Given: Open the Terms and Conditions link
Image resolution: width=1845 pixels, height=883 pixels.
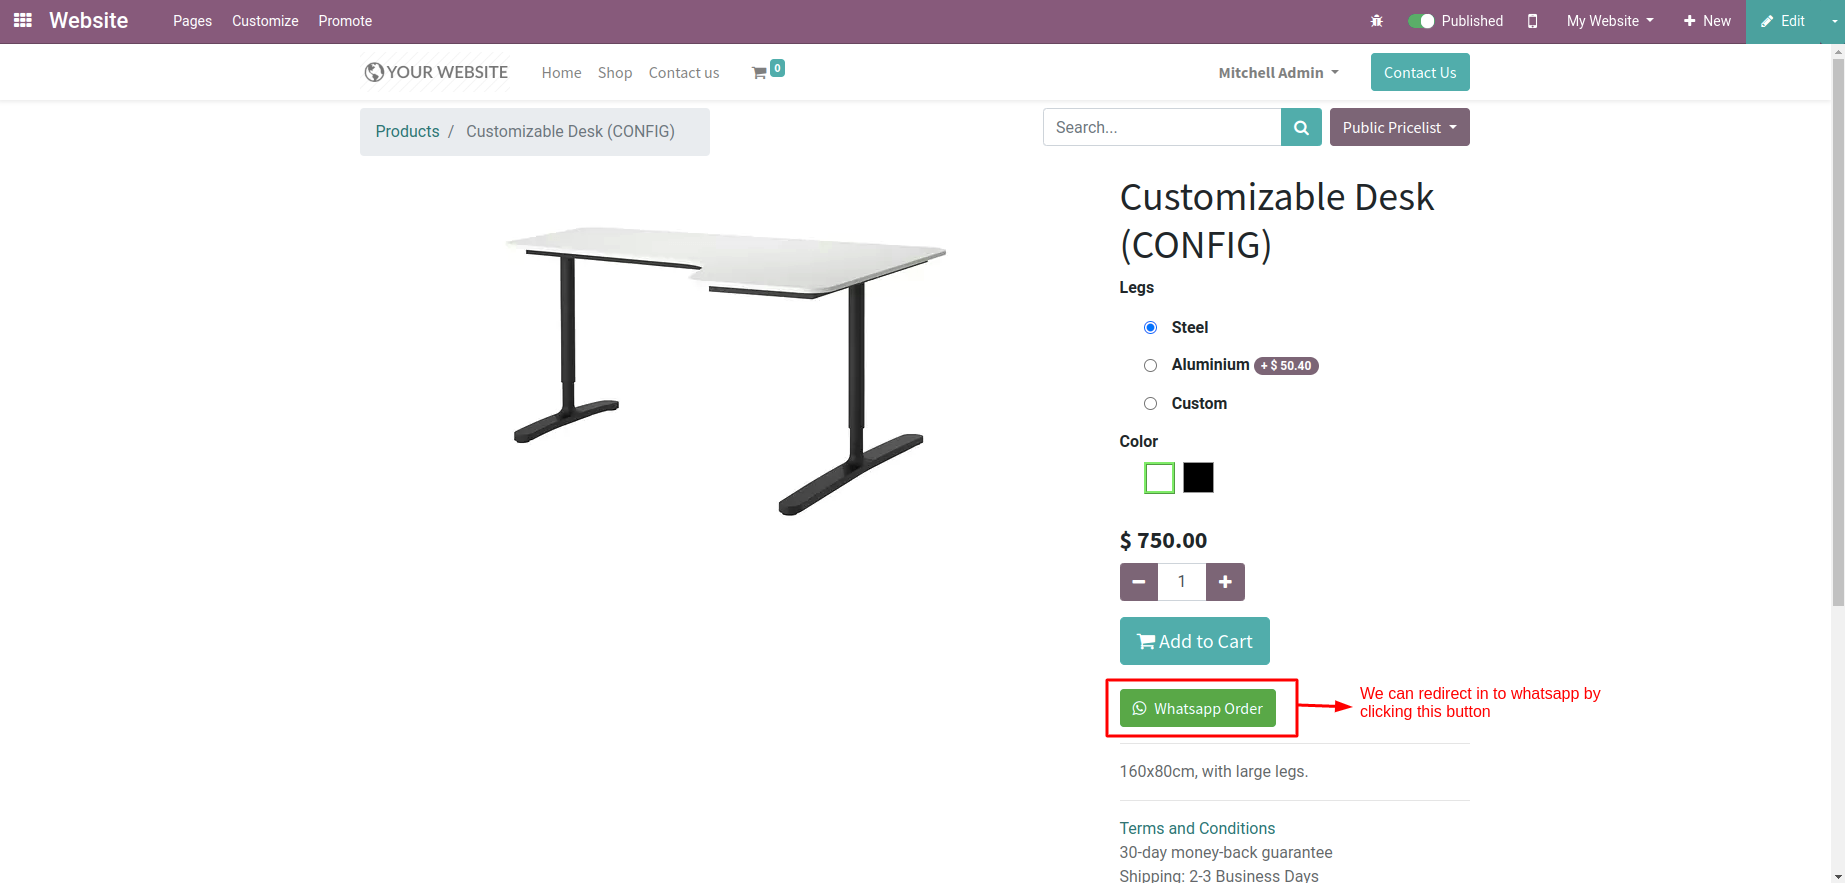Looking at the screenshot, I should click(x=1197, y=828).
